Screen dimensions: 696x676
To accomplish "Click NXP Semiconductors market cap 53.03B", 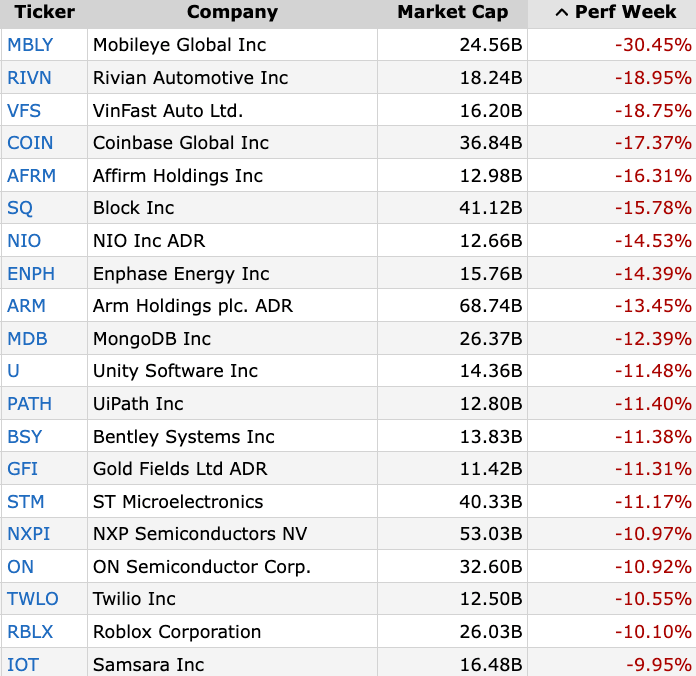I will tap(490, 534).
